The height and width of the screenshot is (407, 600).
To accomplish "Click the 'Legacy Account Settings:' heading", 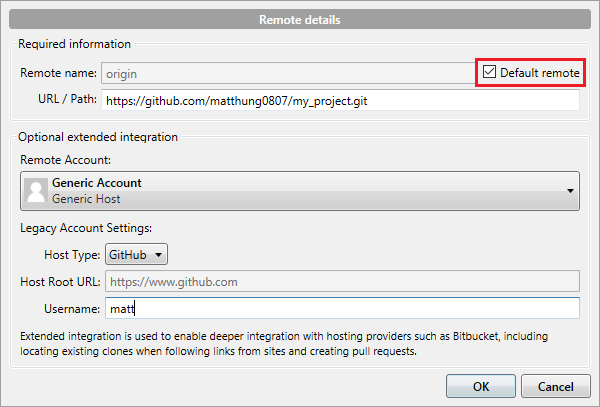I will (x=87, y=229).
